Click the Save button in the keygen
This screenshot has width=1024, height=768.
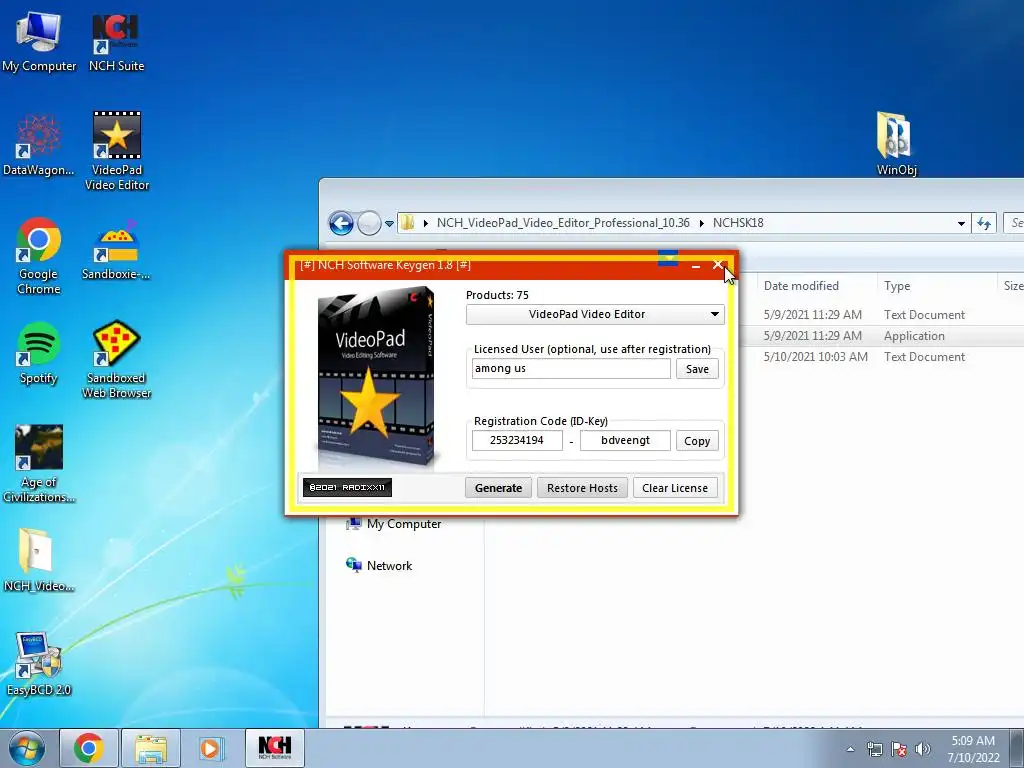[x=697, y=369]
